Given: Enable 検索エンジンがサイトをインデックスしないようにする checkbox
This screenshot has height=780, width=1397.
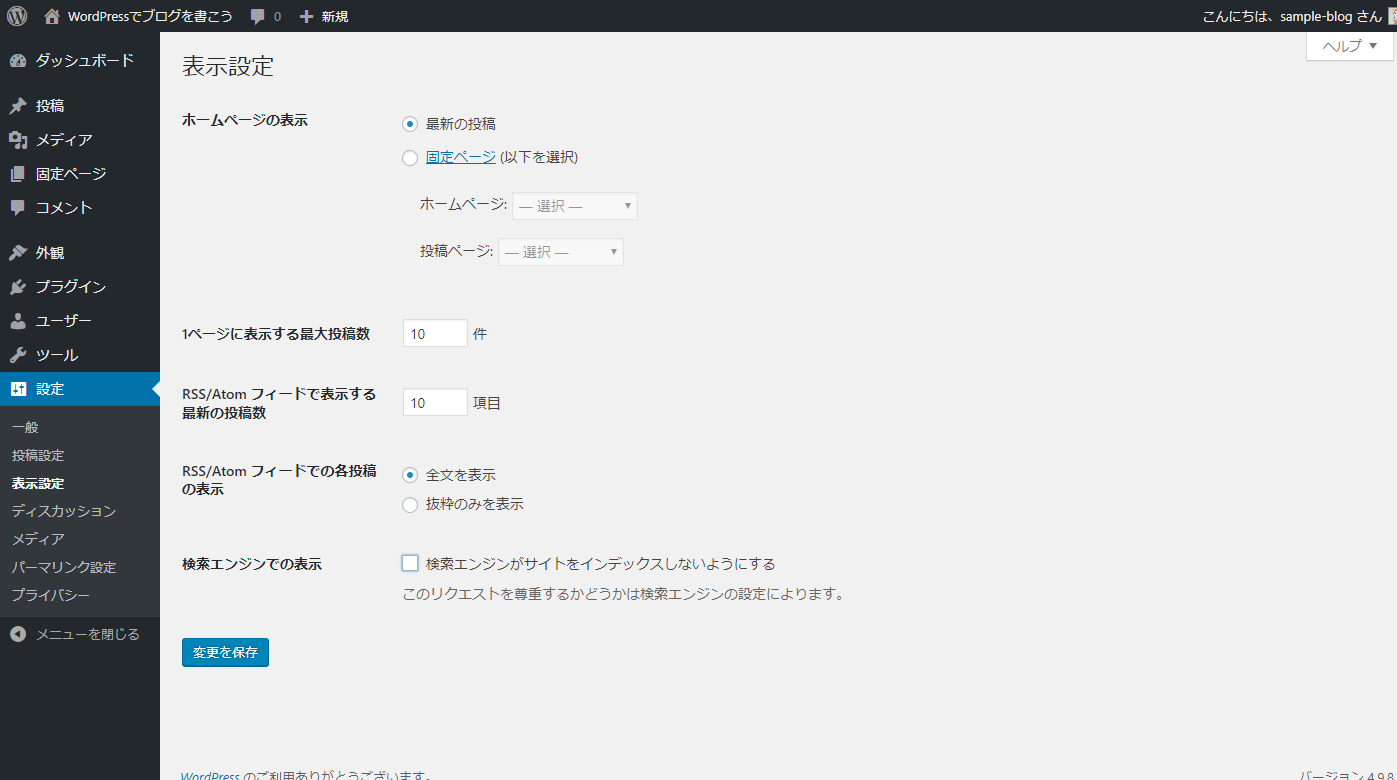Looking at the screenshot, I should pos(409,562).
